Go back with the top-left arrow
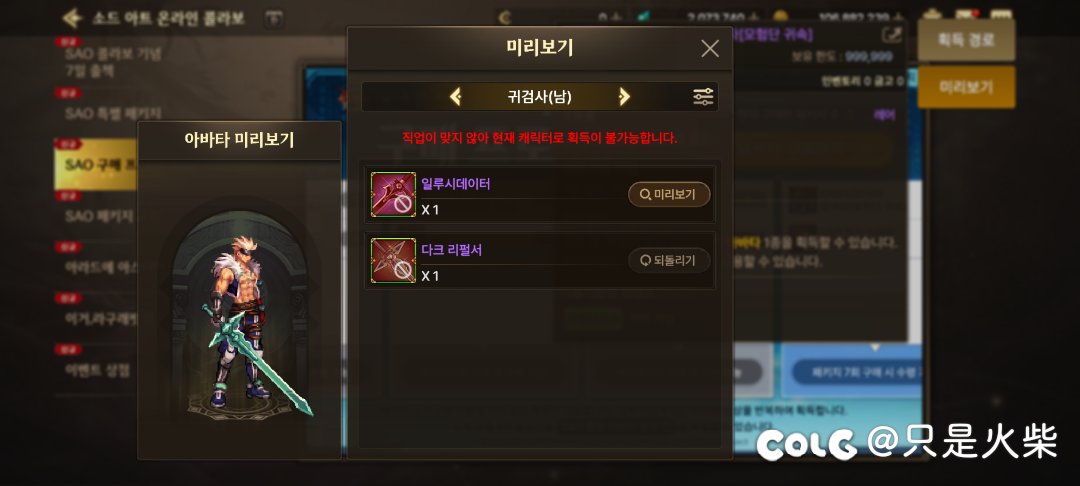1080x486 pixels. click(x=72, y=18)
